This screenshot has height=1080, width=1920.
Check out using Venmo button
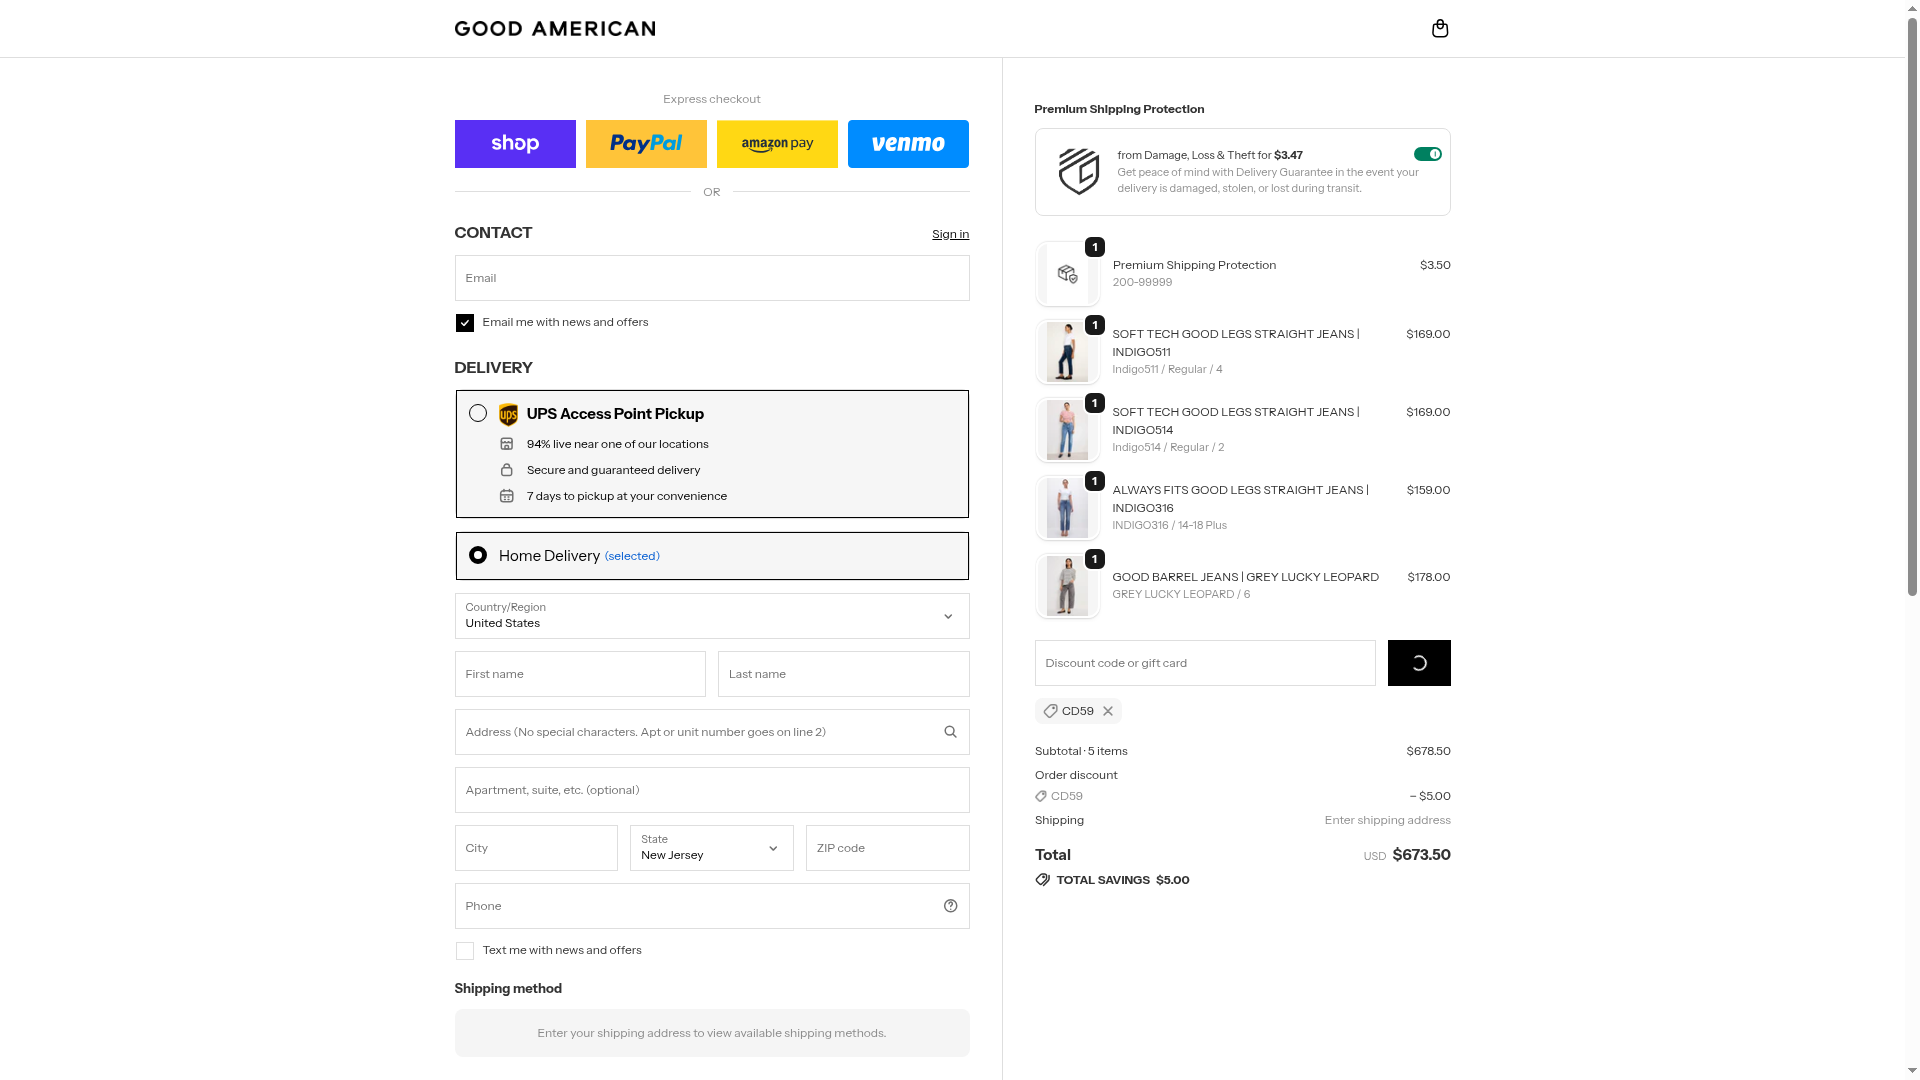click(x=908, y=144)
